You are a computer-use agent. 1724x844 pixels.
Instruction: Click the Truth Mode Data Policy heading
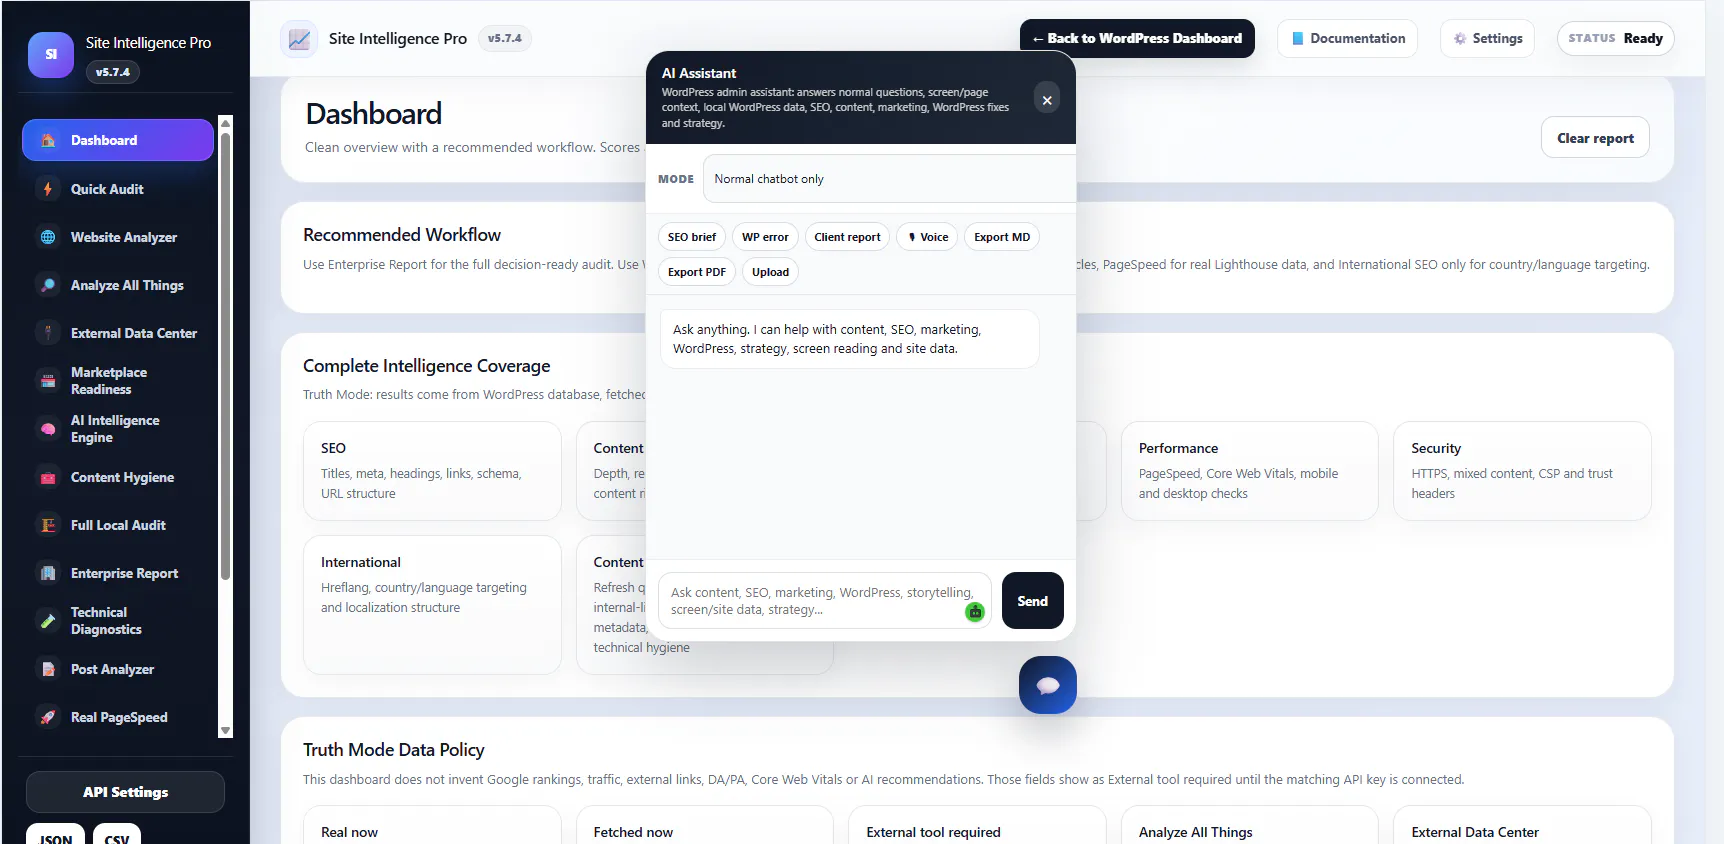click(394, 750)
